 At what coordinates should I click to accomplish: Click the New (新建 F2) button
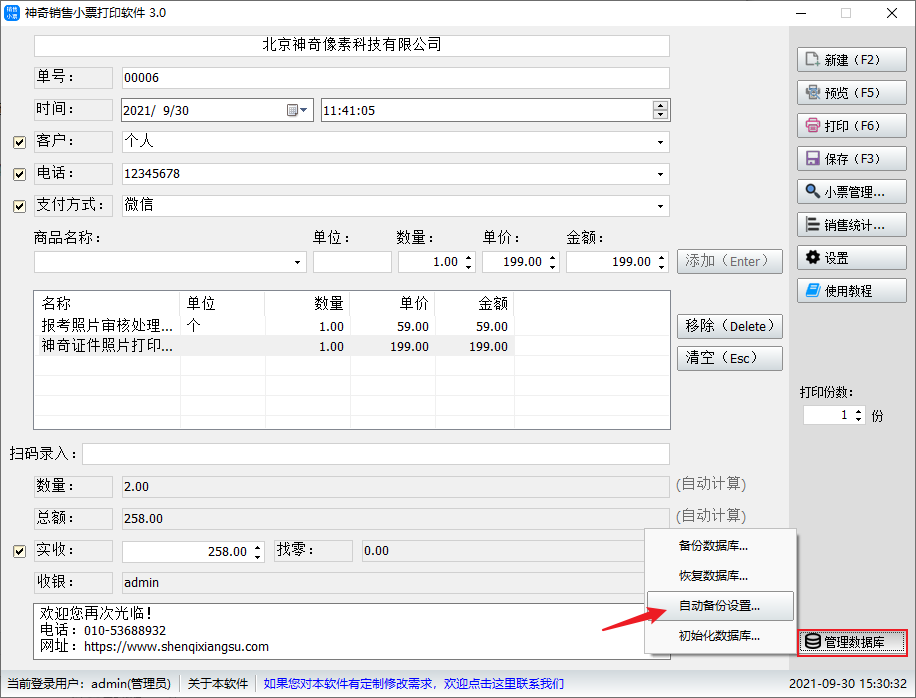click(x=851, y=60)
